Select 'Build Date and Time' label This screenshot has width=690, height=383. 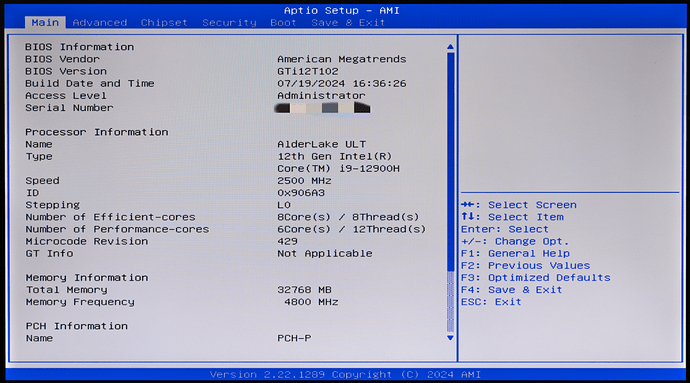pyautogui.click(x=90, y=83)
